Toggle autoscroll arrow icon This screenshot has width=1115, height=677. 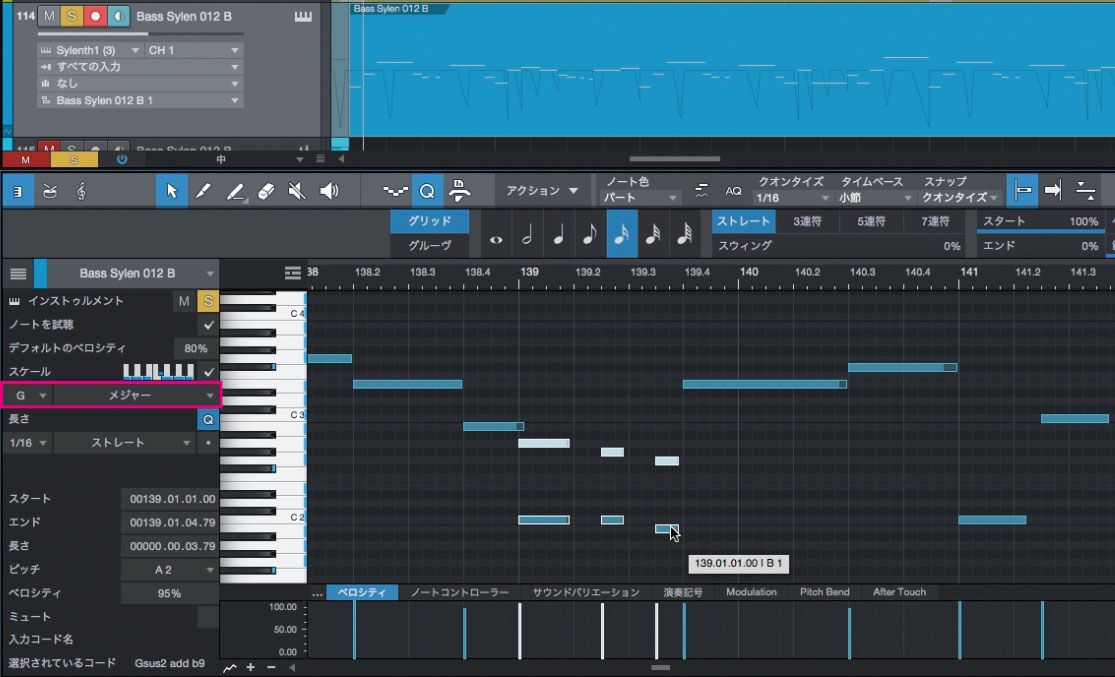[1053, 191]
